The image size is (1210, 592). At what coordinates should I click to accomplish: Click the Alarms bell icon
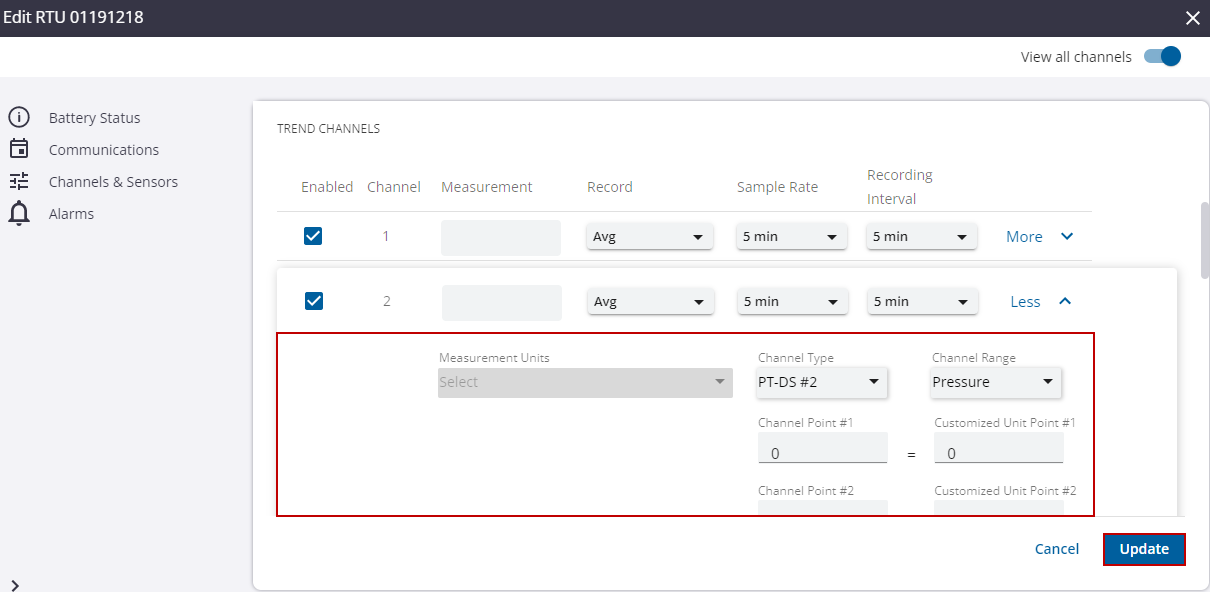coord(19,213)
